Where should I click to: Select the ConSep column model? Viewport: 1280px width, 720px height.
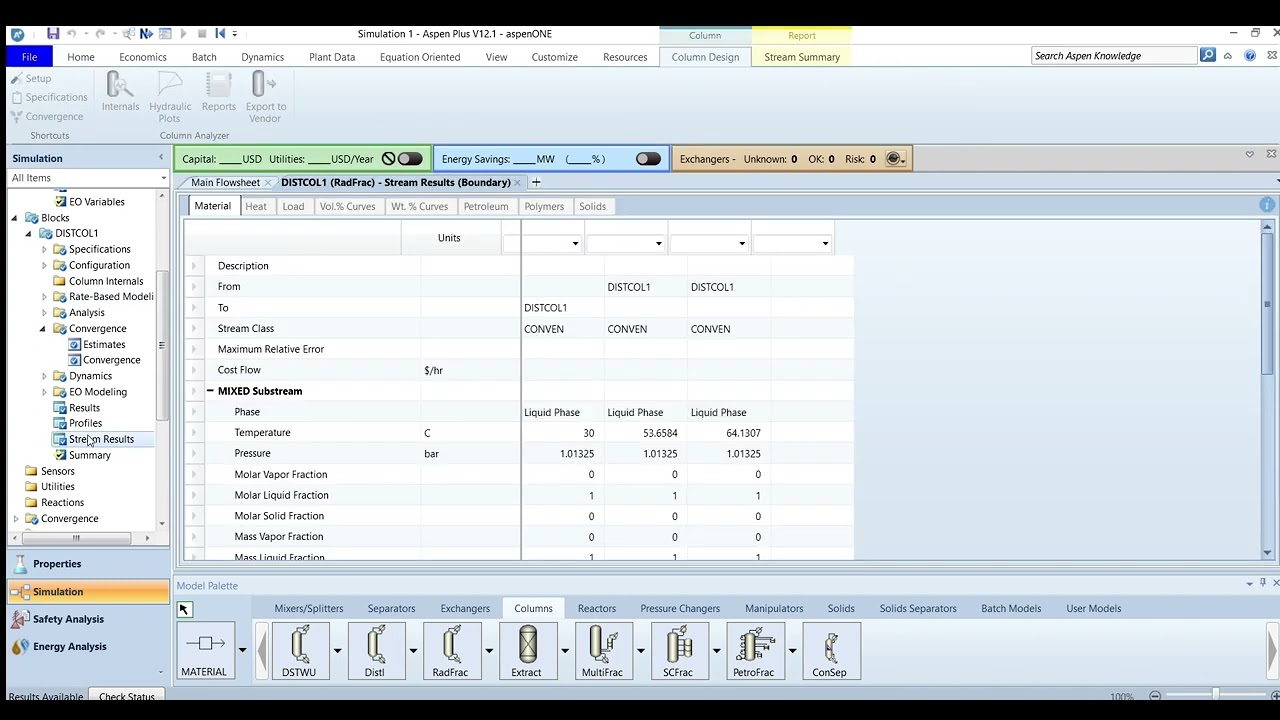click(830, 651)
